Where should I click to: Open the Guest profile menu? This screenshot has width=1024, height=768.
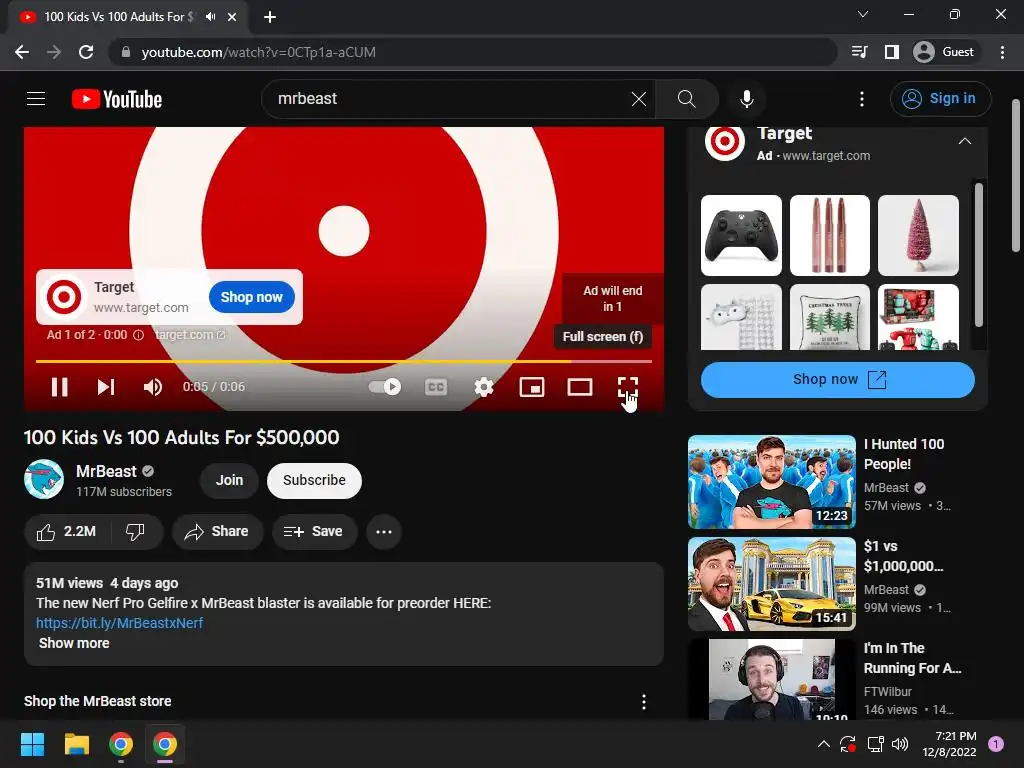944,52
